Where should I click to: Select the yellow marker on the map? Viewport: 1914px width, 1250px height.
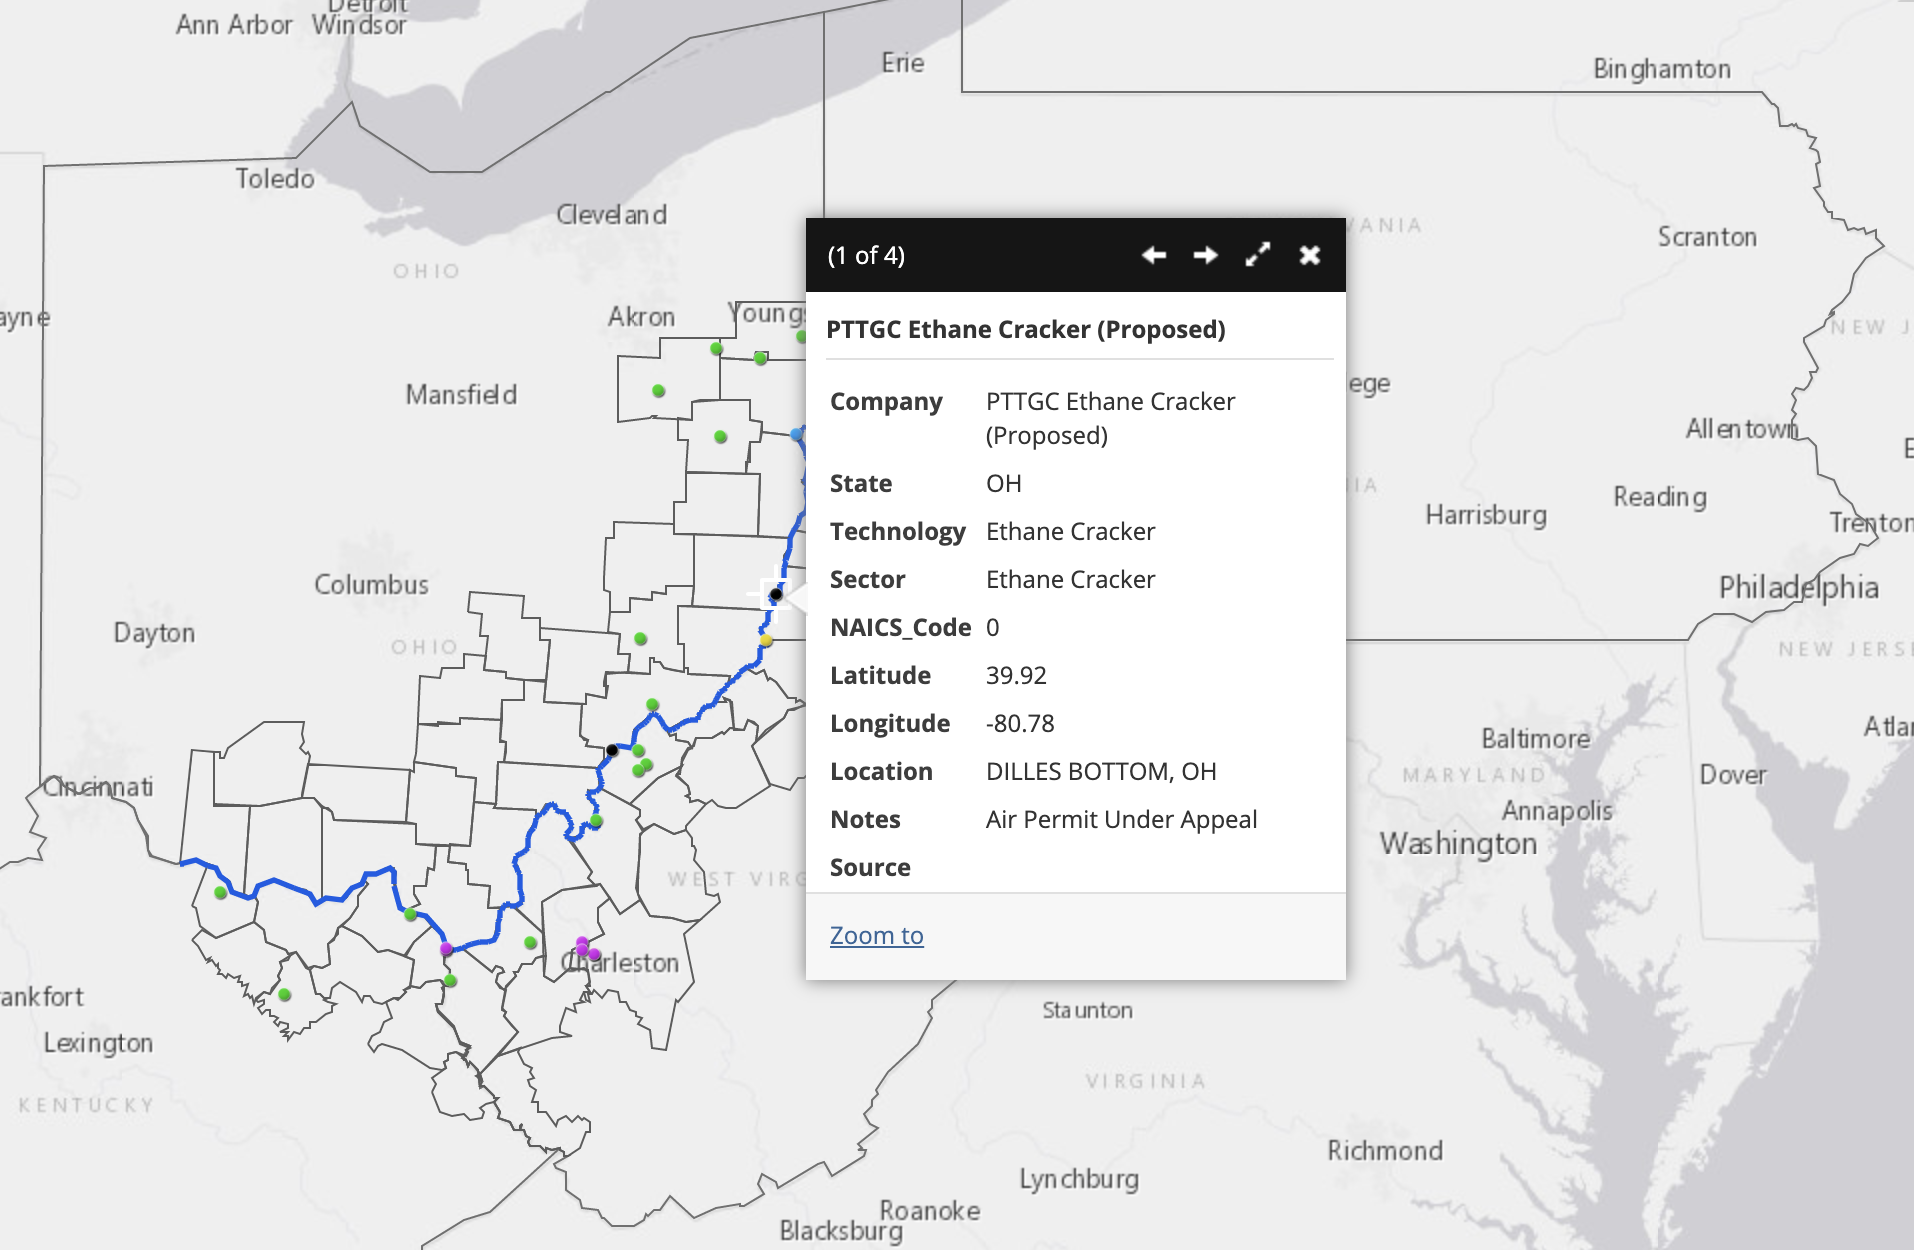765,640
